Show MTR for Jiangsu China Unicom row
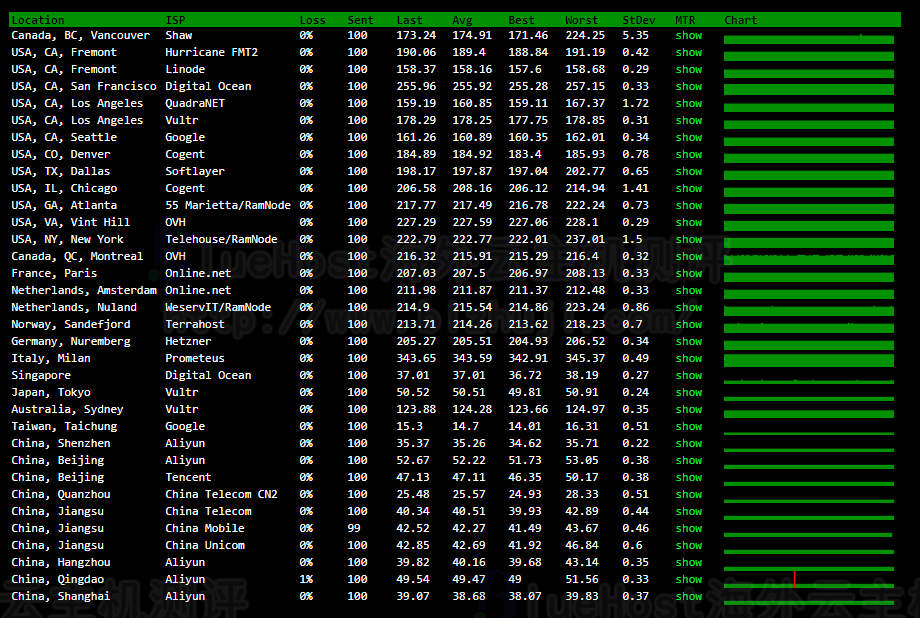Screen dimensions: 920x618 [688, 546]
